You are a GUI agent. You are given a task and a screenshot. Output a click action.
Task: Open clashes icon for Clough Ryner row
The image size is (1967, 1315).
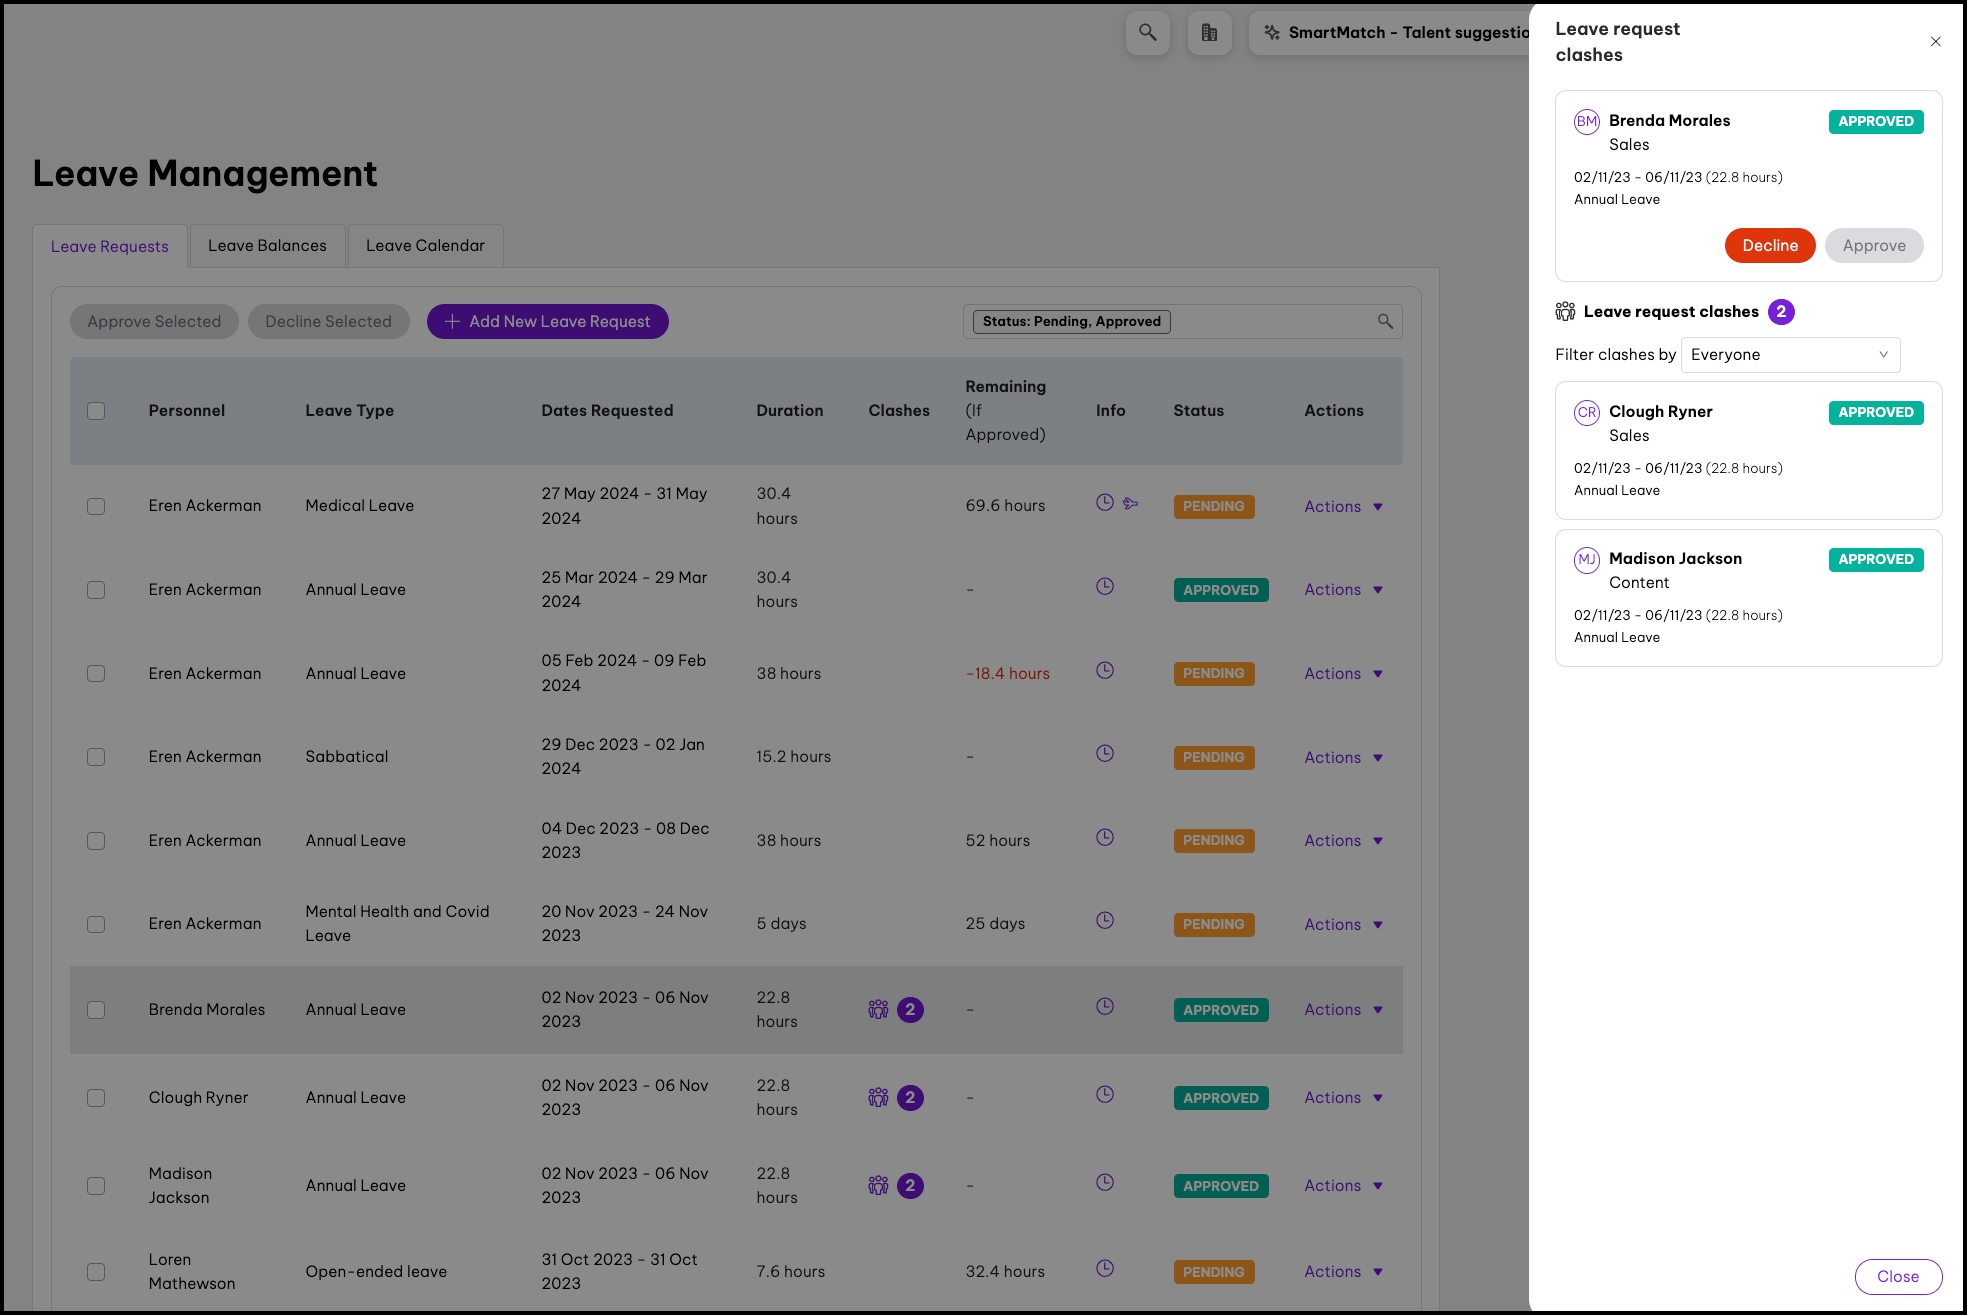tap(878, 1097)
